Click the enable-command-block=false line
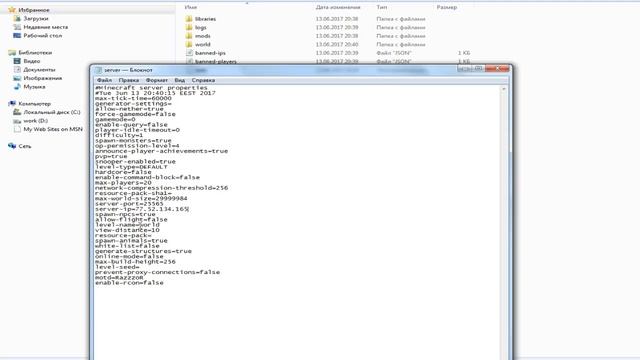Screen dimensions: 640x360 click(147, 177)
